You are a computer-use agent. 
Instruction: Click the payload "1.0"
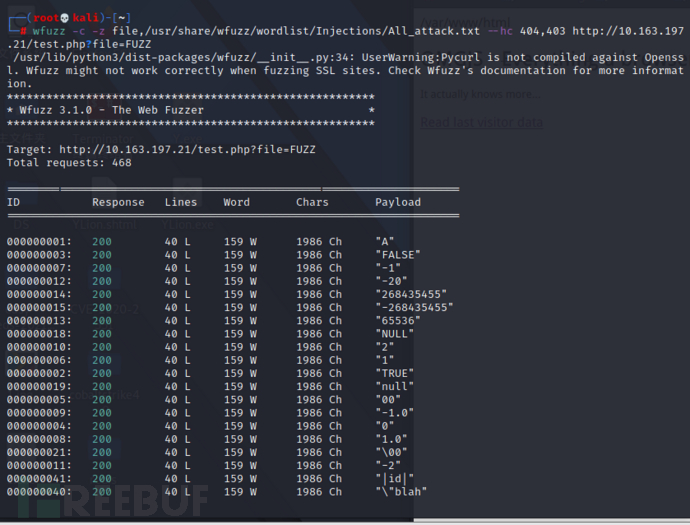(x=391, y=439)
